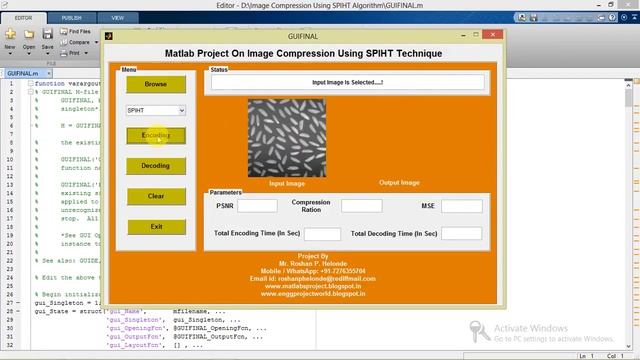Switch to the VIEW ribbon tab
The width and height of the screenshot is (640, 360).
pos(118,18)
